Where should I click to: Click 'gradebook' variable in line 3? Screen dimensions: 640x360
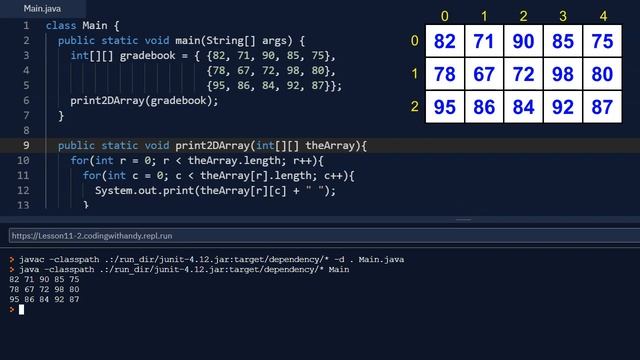point(147,56)
